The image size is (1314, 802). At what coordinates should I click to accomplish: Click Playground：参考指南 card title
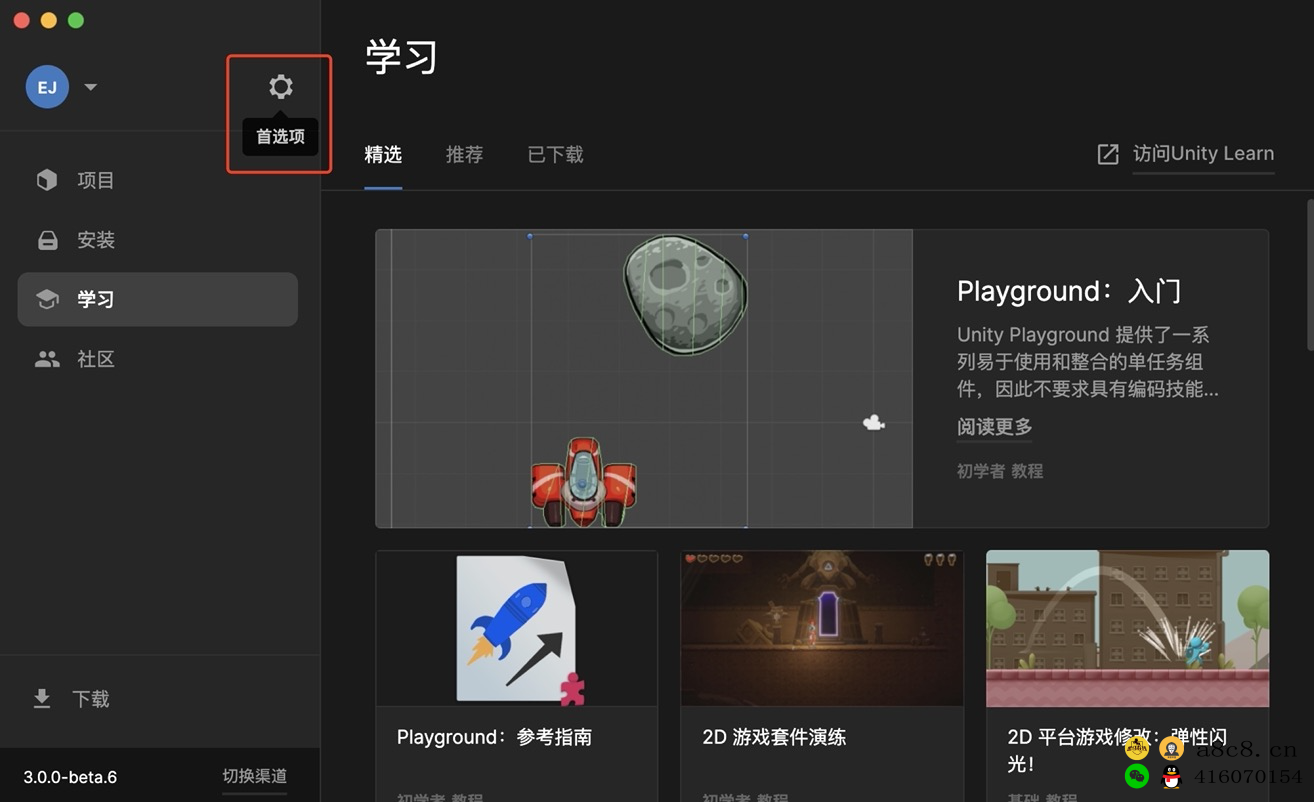494,737
